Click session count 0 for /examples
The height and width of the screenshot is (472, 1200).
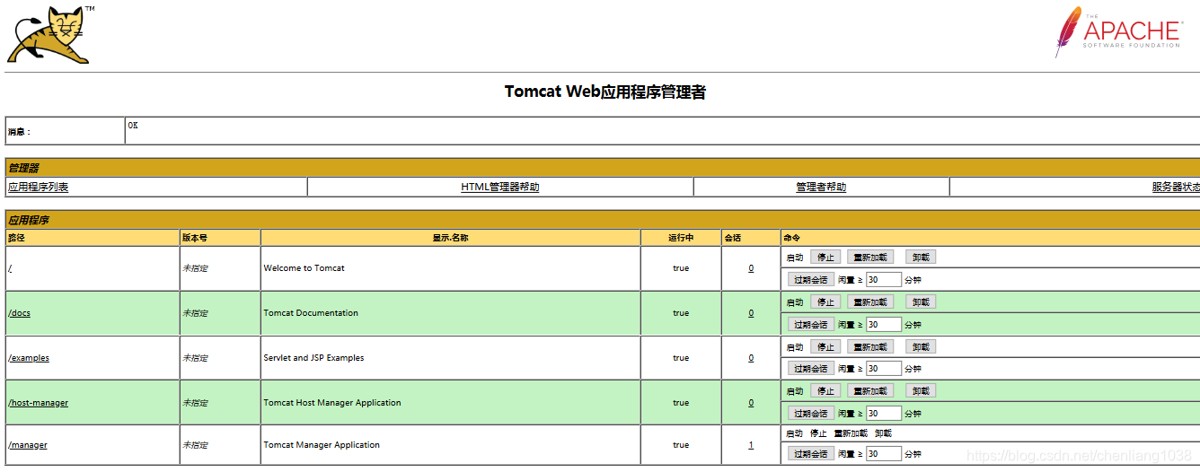pyautogui.click(x=751, y=358)
